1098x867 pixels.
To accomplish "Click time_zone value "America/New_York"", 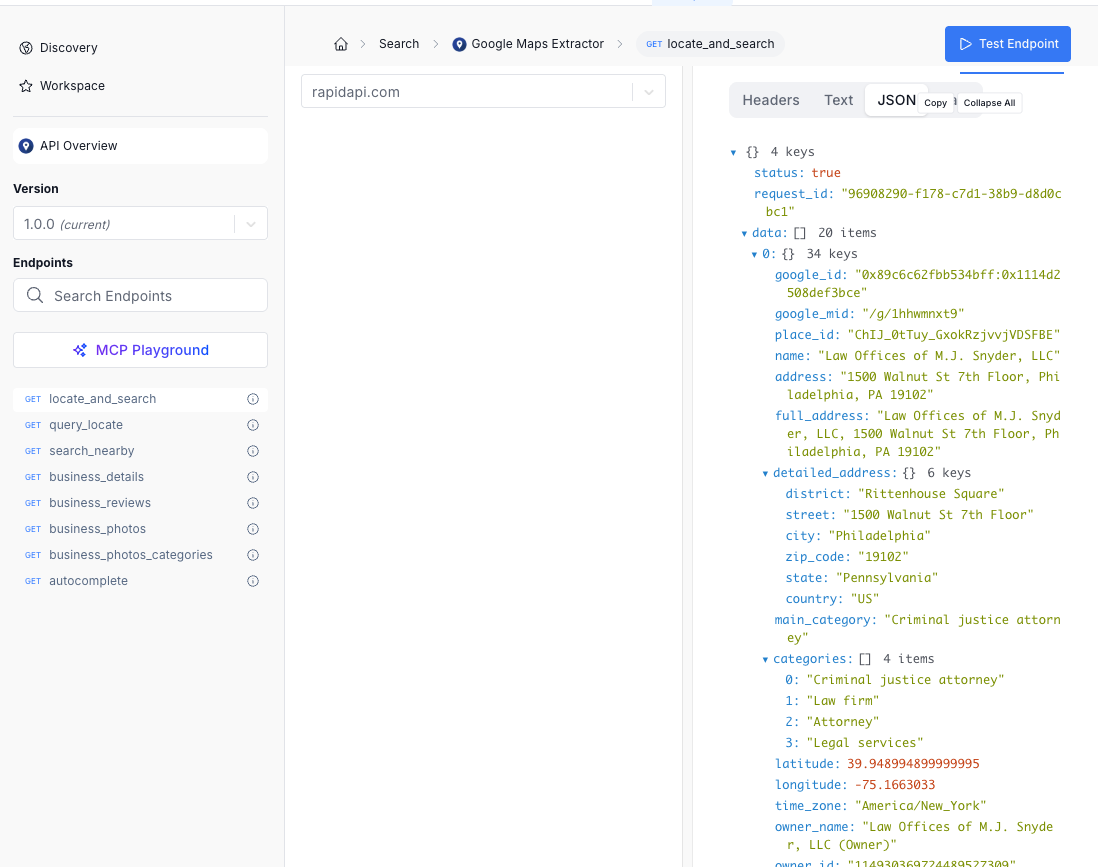I will [x=920, y=806].
